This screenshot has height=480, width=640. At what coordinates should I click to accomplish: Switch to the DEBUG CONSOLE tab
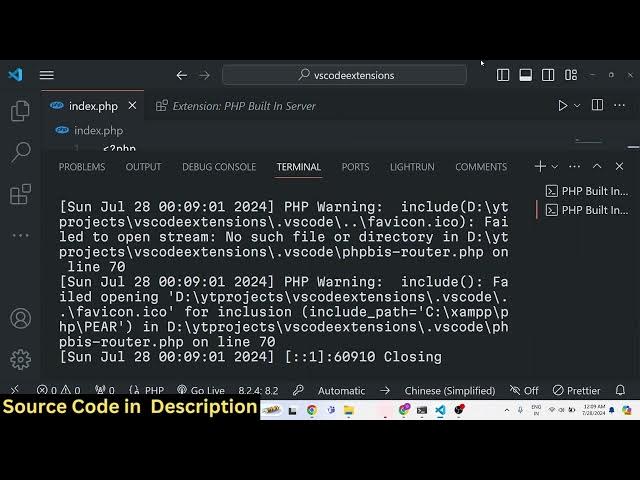(x=219, y=167)
